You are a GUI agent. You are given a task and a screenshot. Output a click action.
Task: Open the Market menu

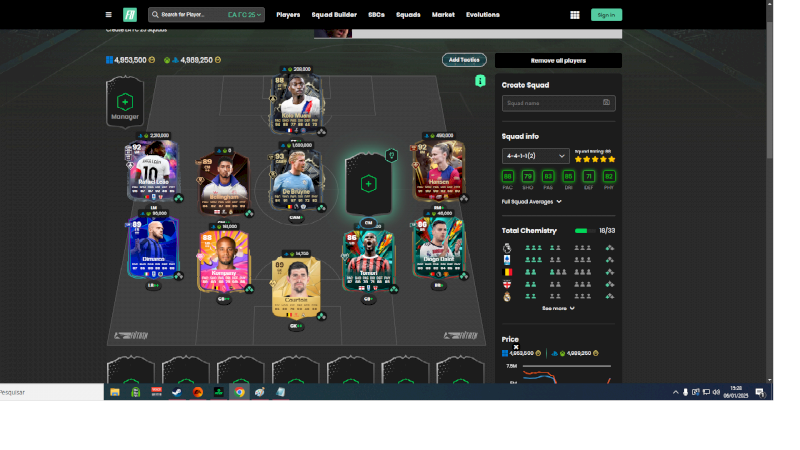[x=443, y=15]
